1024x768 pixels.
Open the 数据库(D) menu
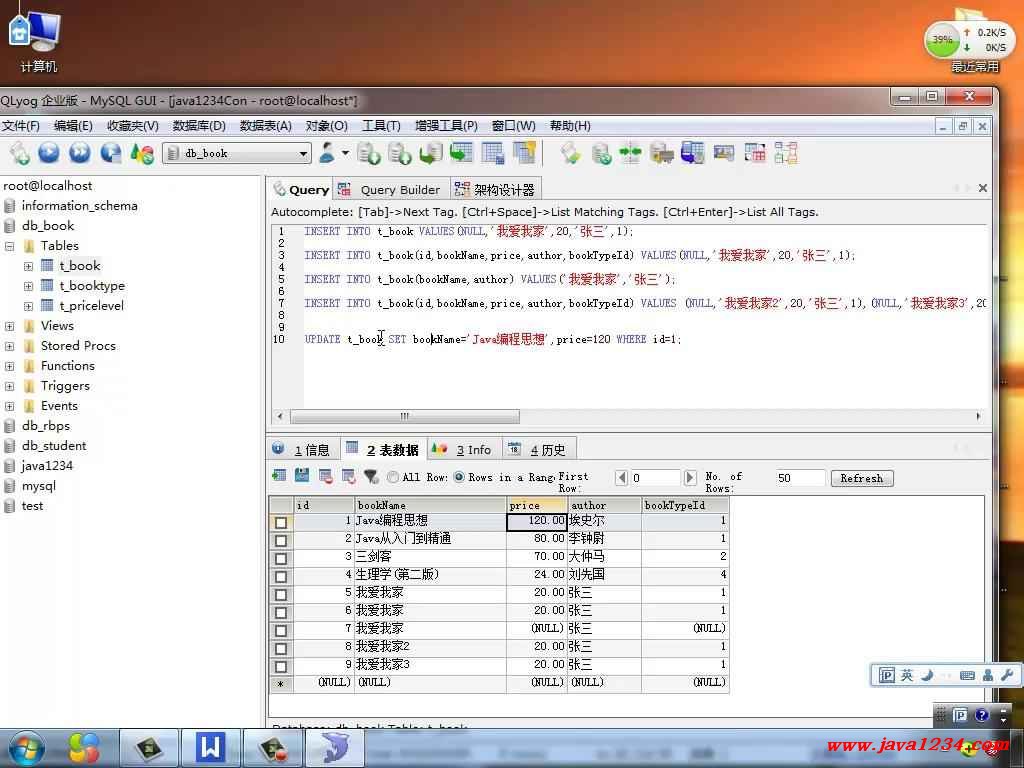coord(199,125)
